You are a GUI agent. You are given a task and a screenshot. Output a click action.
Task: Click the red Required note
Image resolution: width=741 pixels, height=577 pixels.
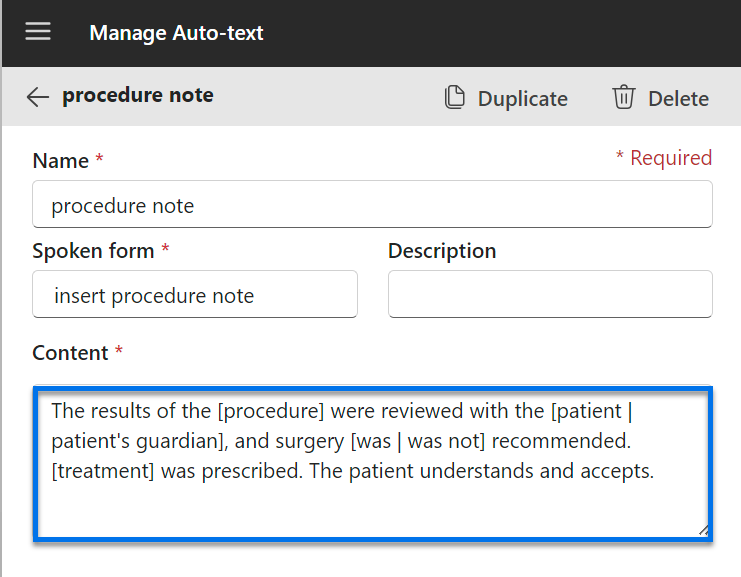pos(663,158)
